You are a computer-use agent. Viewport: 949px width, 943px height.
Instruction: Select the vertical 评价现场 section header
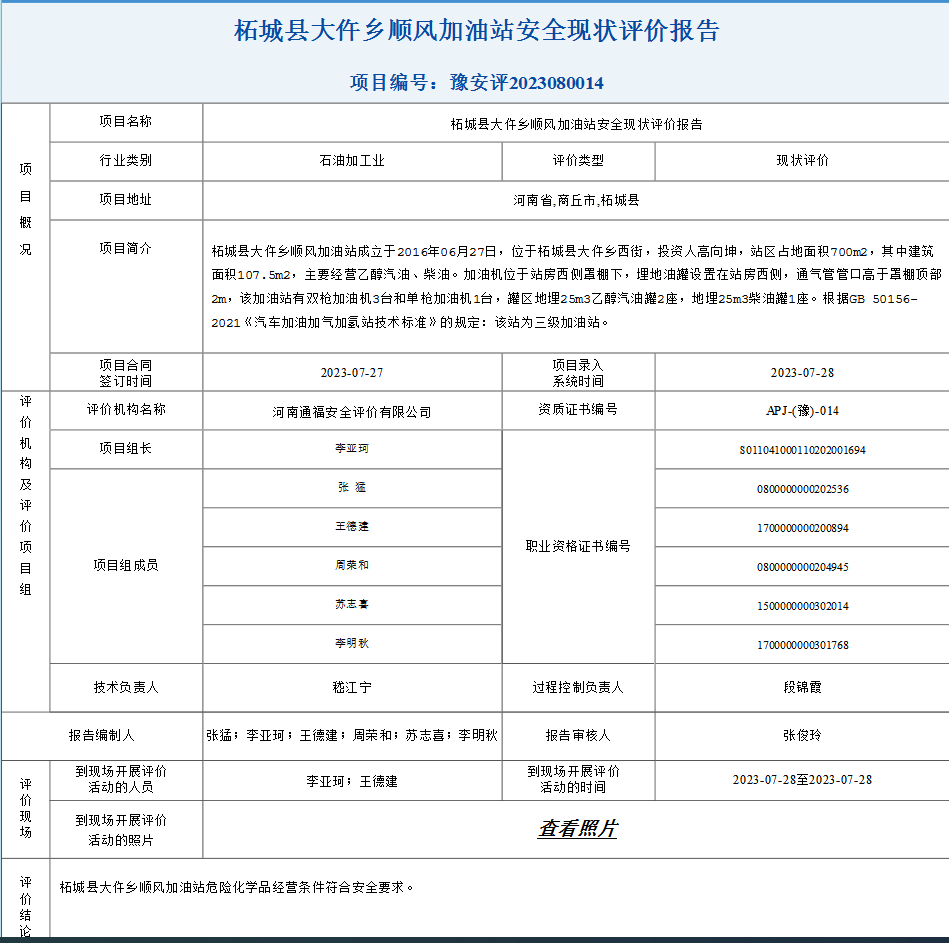point(25,808)
